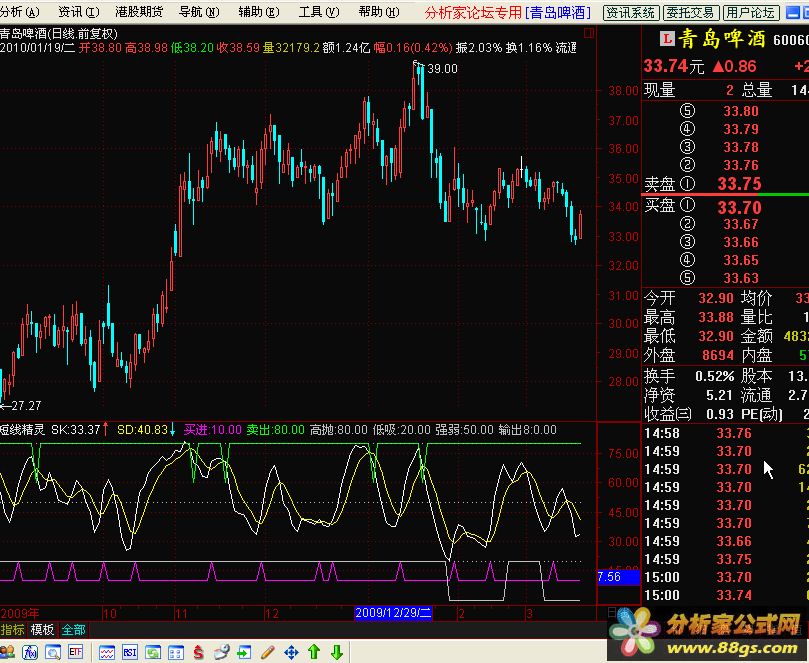
Task: Open the users/contacts icon in bottom toolbar
Action: 7,652
